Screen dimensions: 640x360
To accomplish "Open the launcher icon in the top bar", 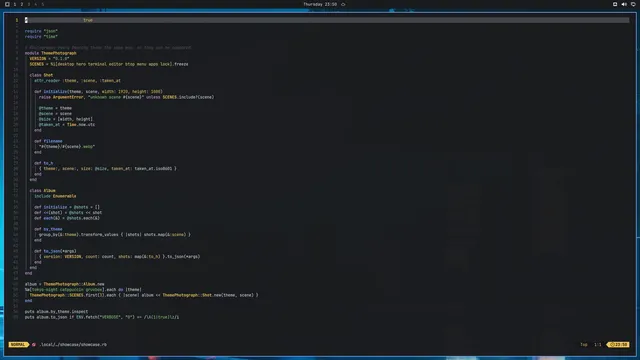I will coord(7,4).
